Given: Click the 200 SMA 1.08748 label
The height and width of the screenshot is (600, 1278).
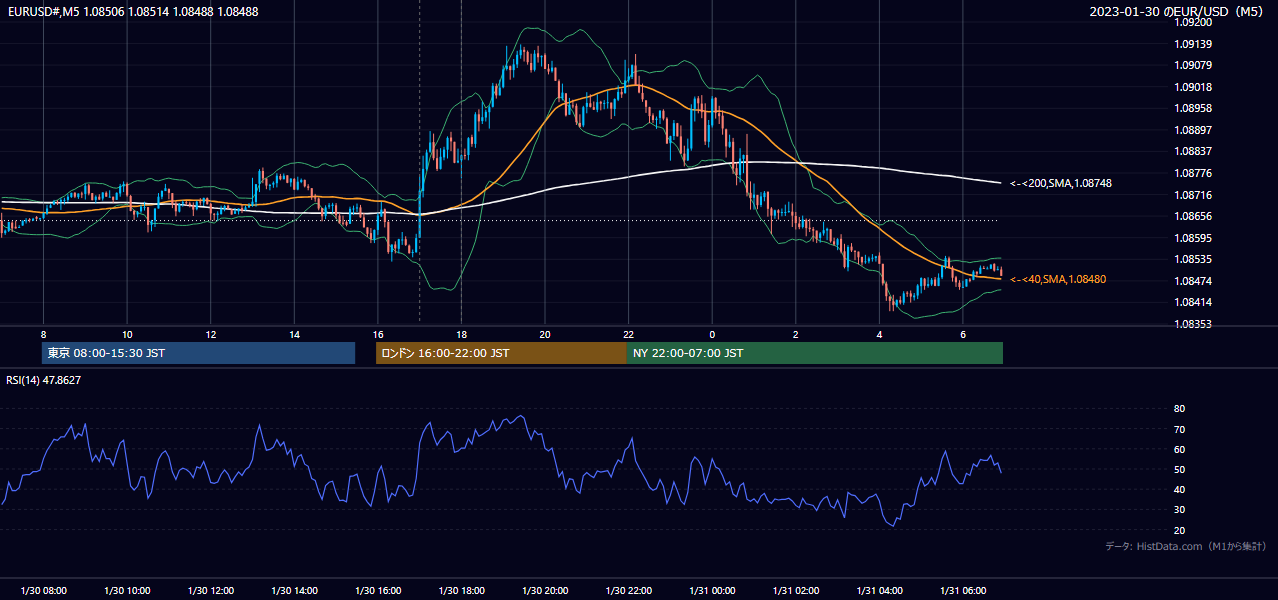Looking at the screenshot, I should (x=1061, y=183).
